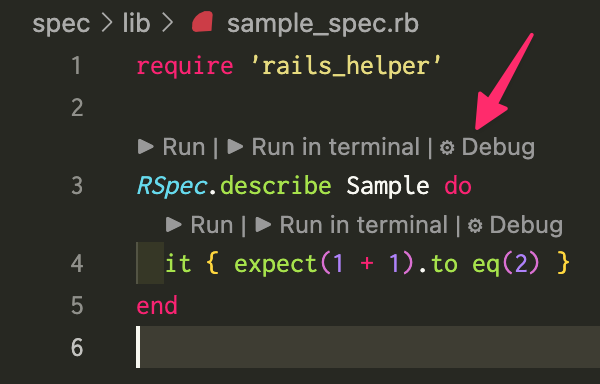Click the gear icon of describe Debug

[x=447, y=148]
